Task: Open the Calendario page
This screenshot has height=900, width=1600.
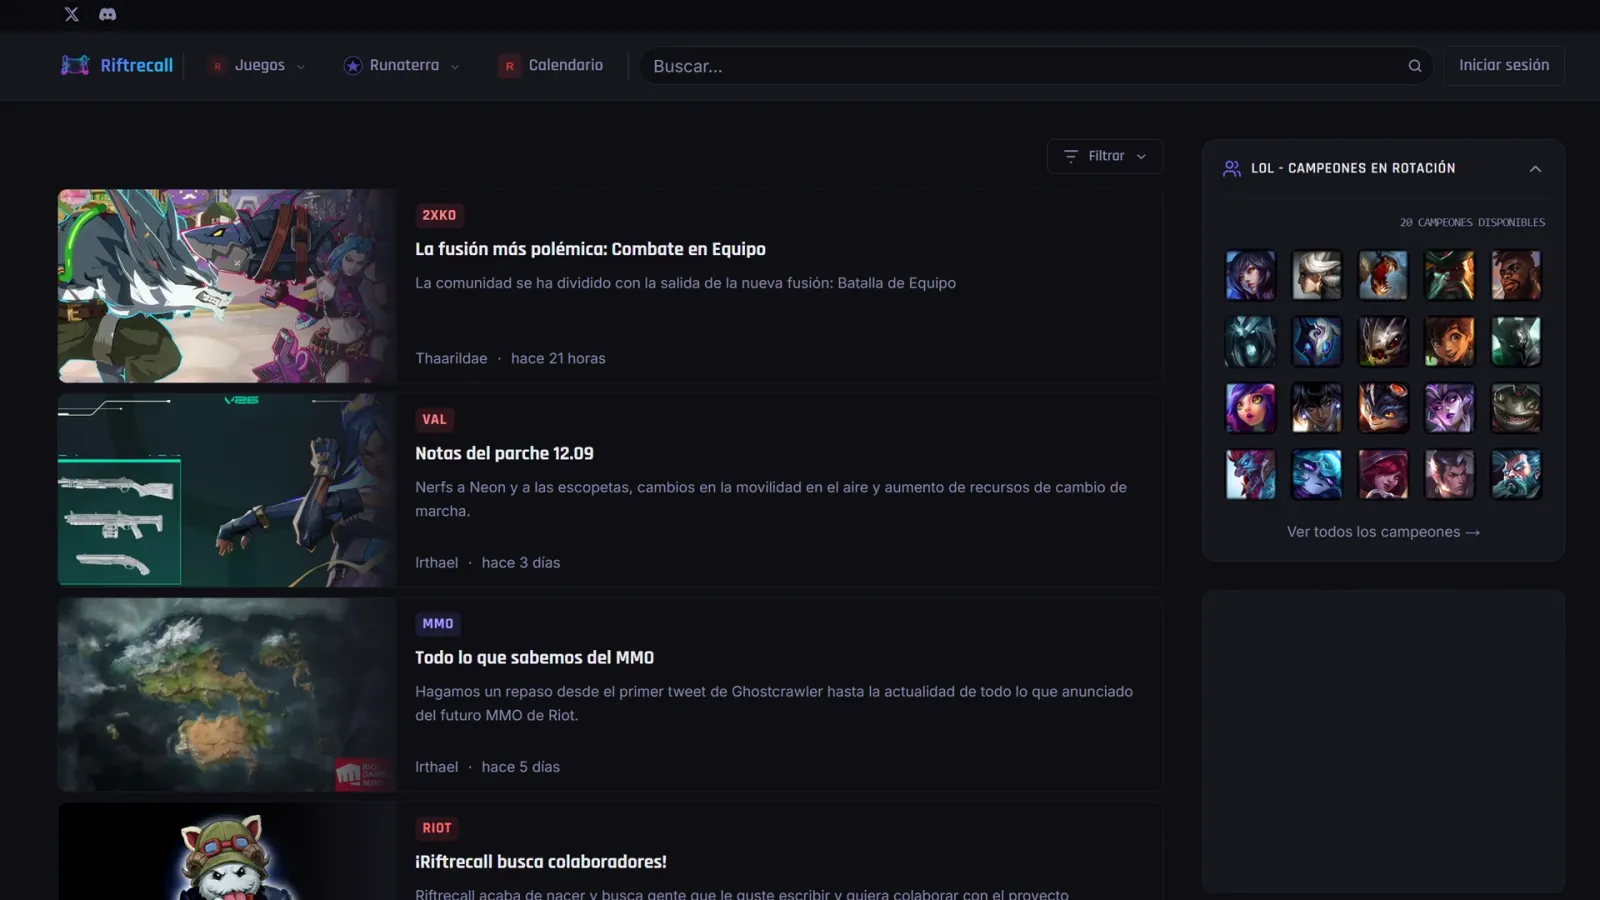Action: pyautogui.click(x=551, y=65)
